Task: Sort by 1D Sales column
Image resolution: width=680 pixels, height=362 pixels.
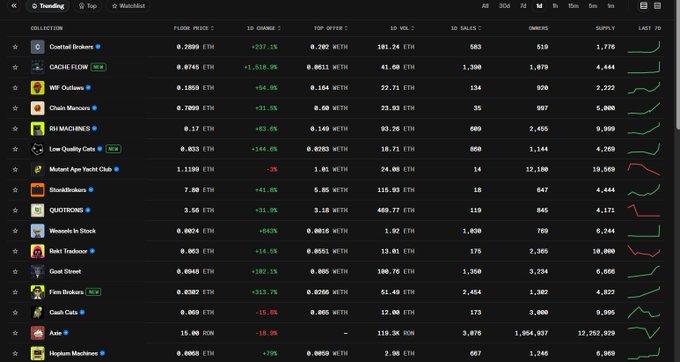Action: pyautogui.click(x=466, y=28)
